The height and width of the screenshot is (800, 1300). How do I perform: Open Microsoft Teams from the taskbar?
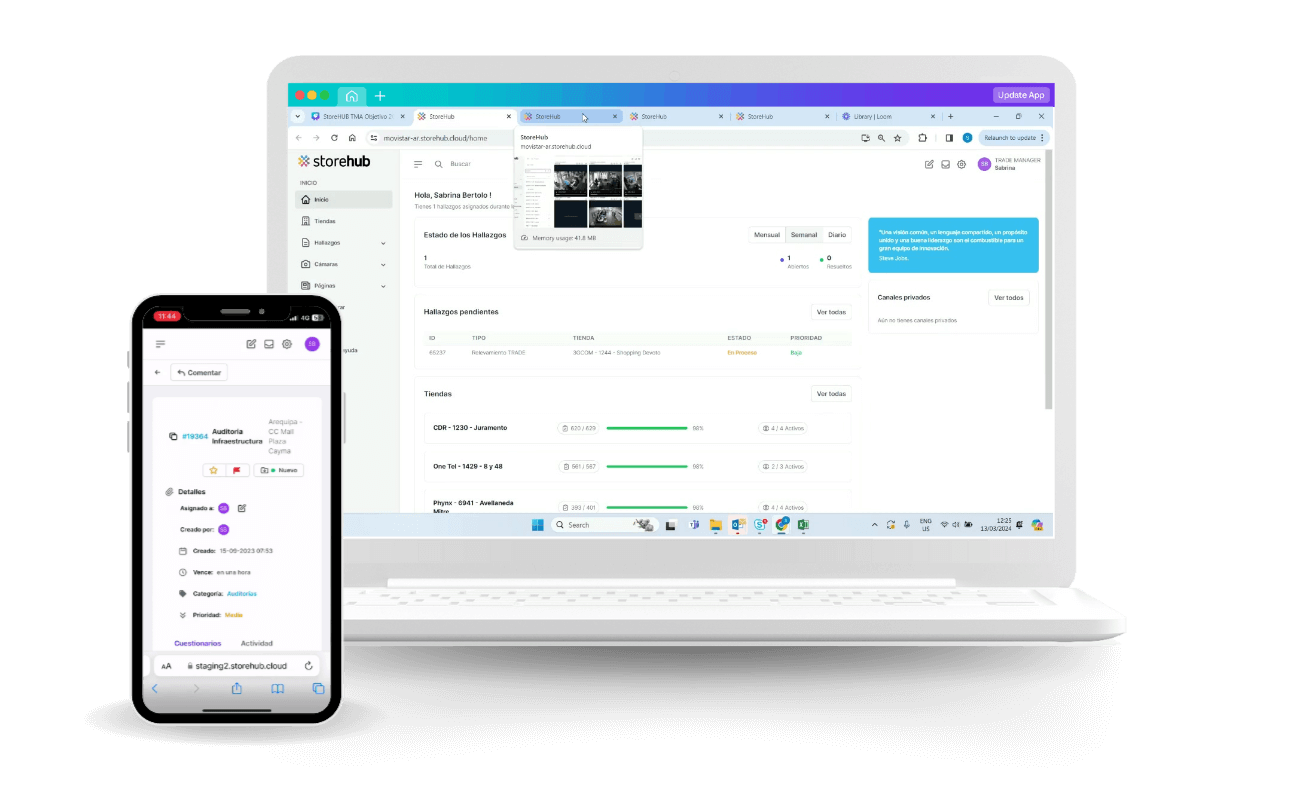pyautogui.click(x=694, y=525)
